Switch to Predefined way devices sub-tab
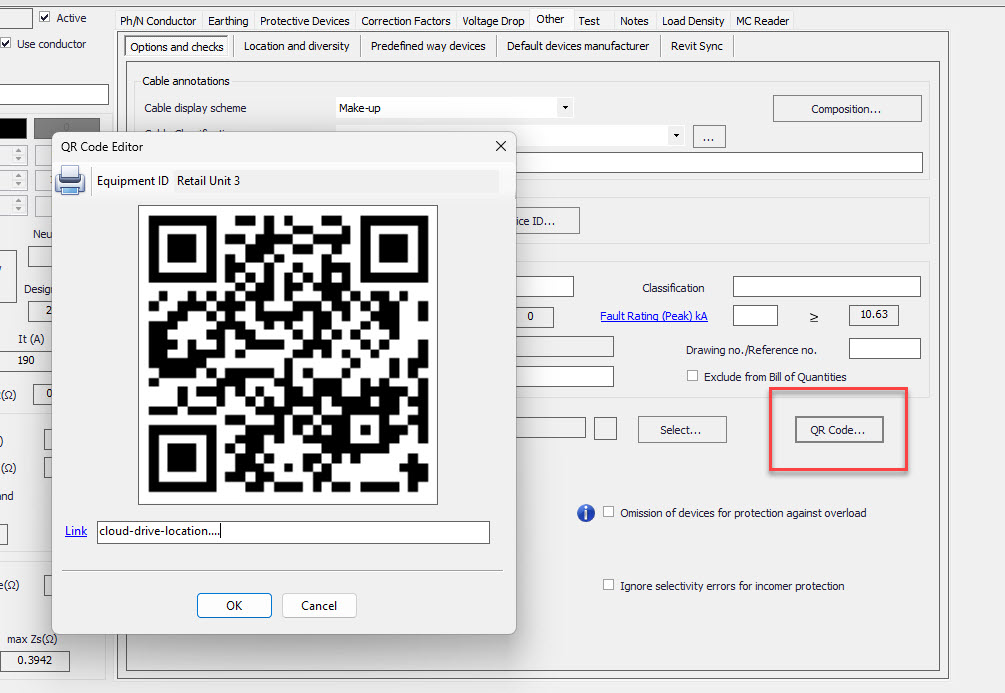Image resolution: width=1005 pixels, height=693 pixels. [428, 46]
